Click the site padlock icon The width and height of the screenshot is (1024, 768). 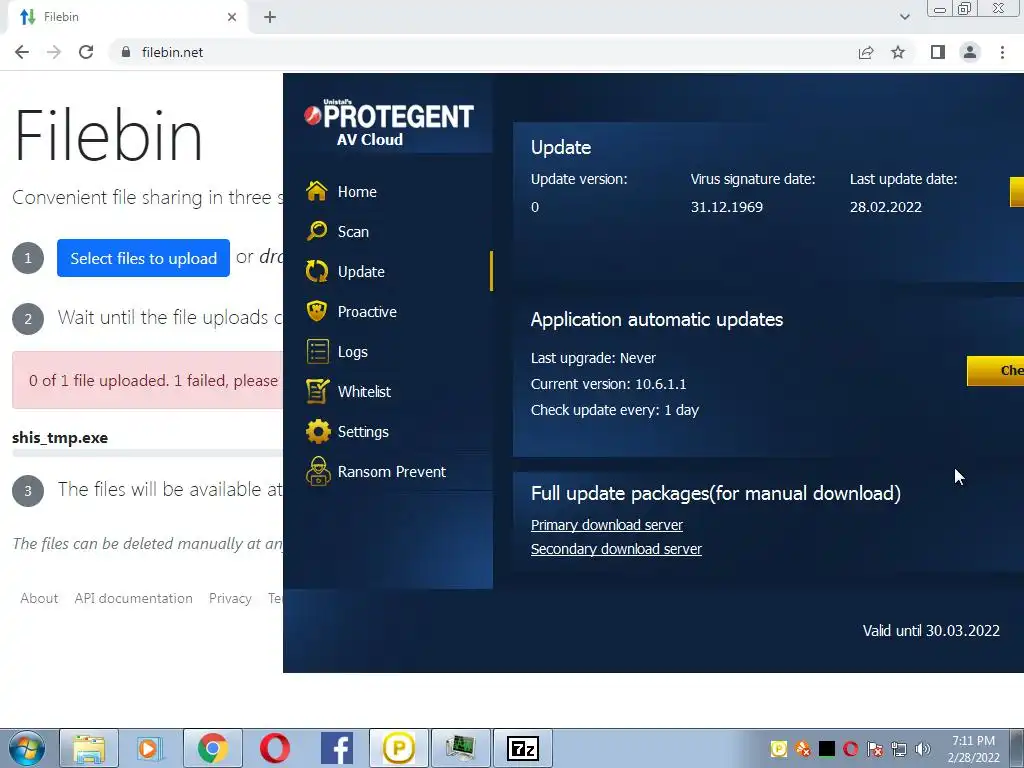[126, 52]
